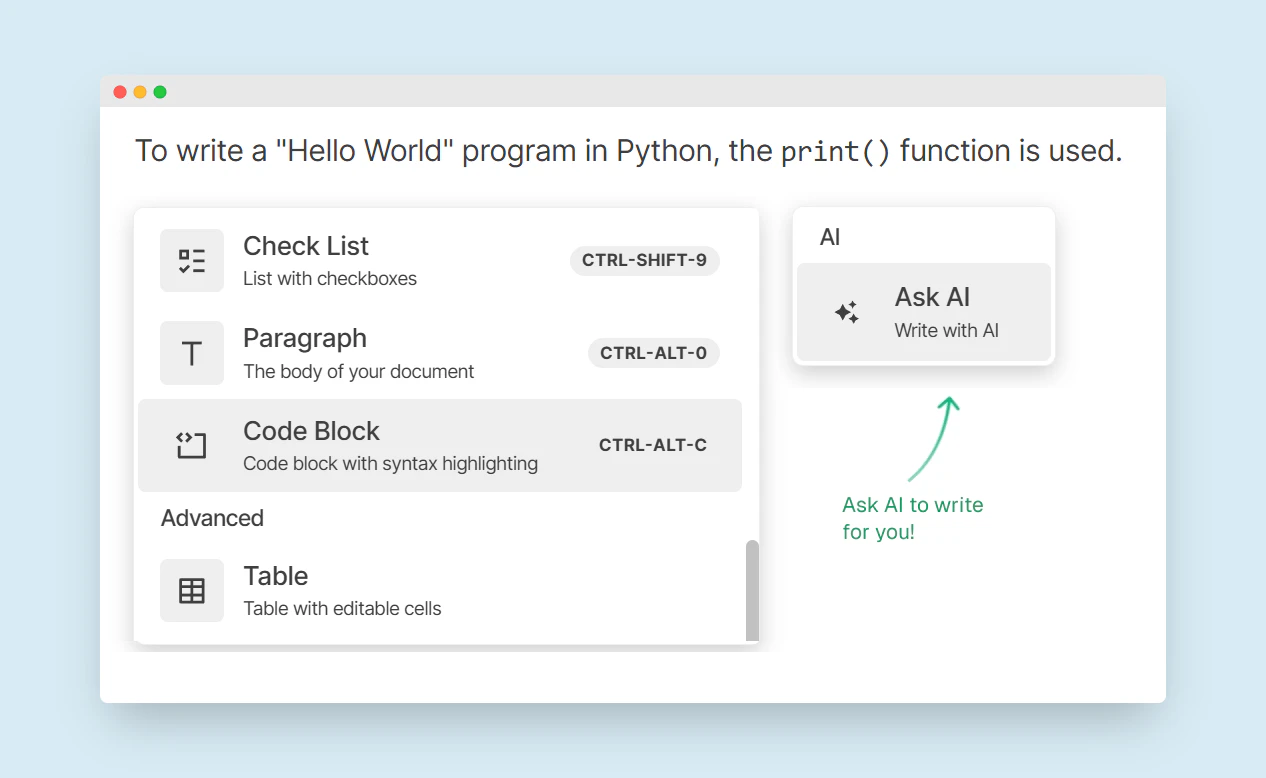Image resolution: width=1266 pixels, height=778 pixels.
Task: Click the Ask AI sparkles icon
Action: [846, 312]
